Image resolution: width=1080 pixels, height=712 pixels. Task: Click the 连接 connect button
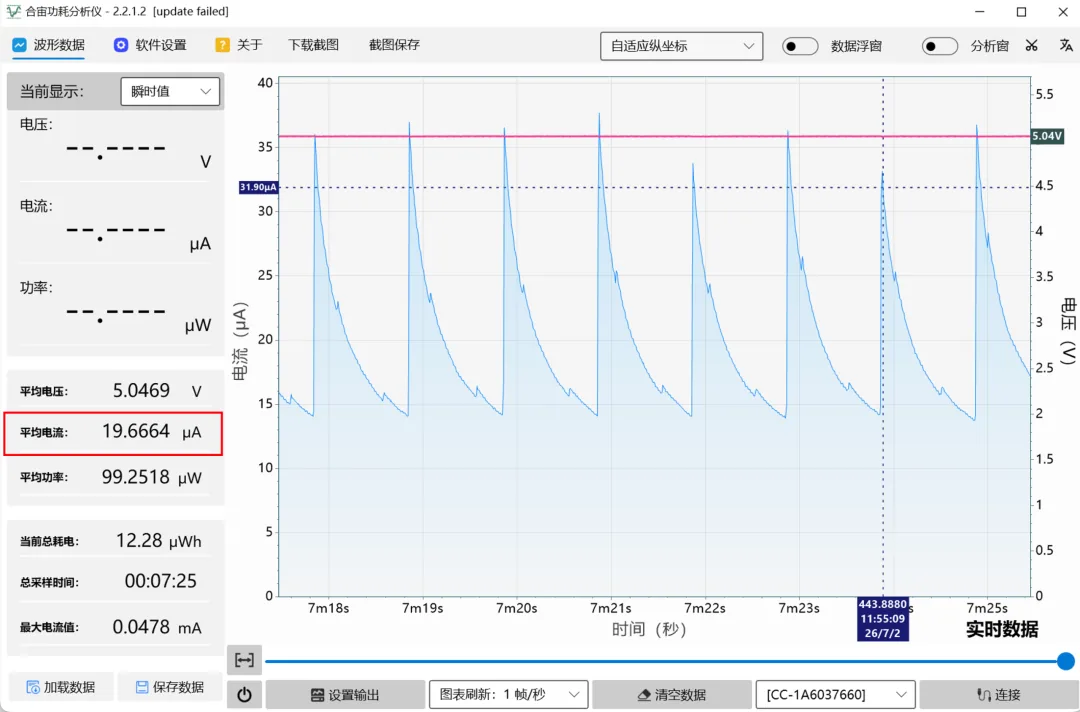(999, 695)
